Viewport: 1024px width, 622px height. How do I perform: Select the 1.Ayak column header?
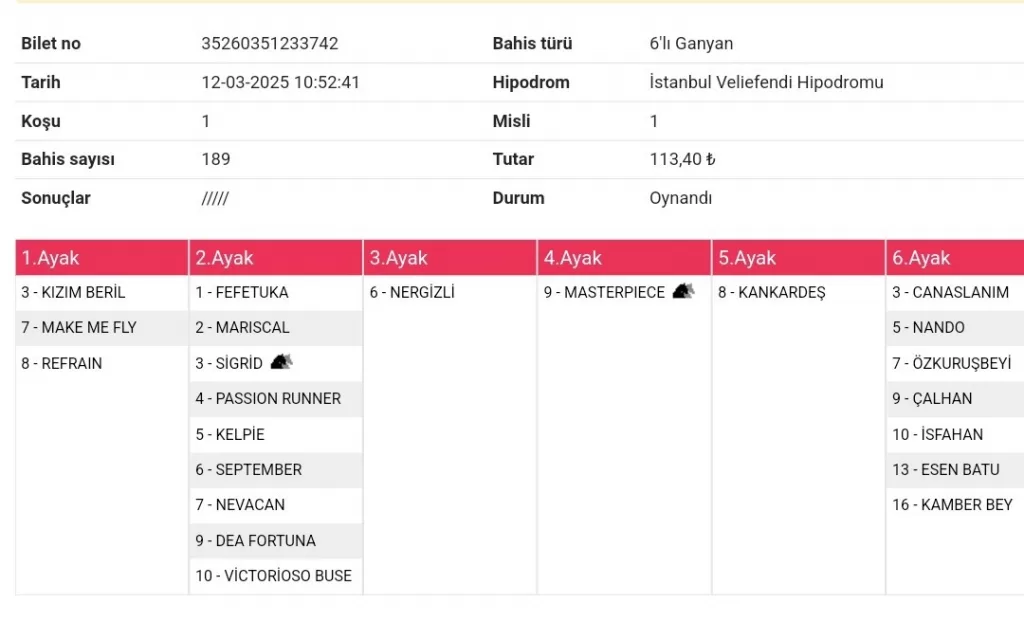tap(51, 258)
